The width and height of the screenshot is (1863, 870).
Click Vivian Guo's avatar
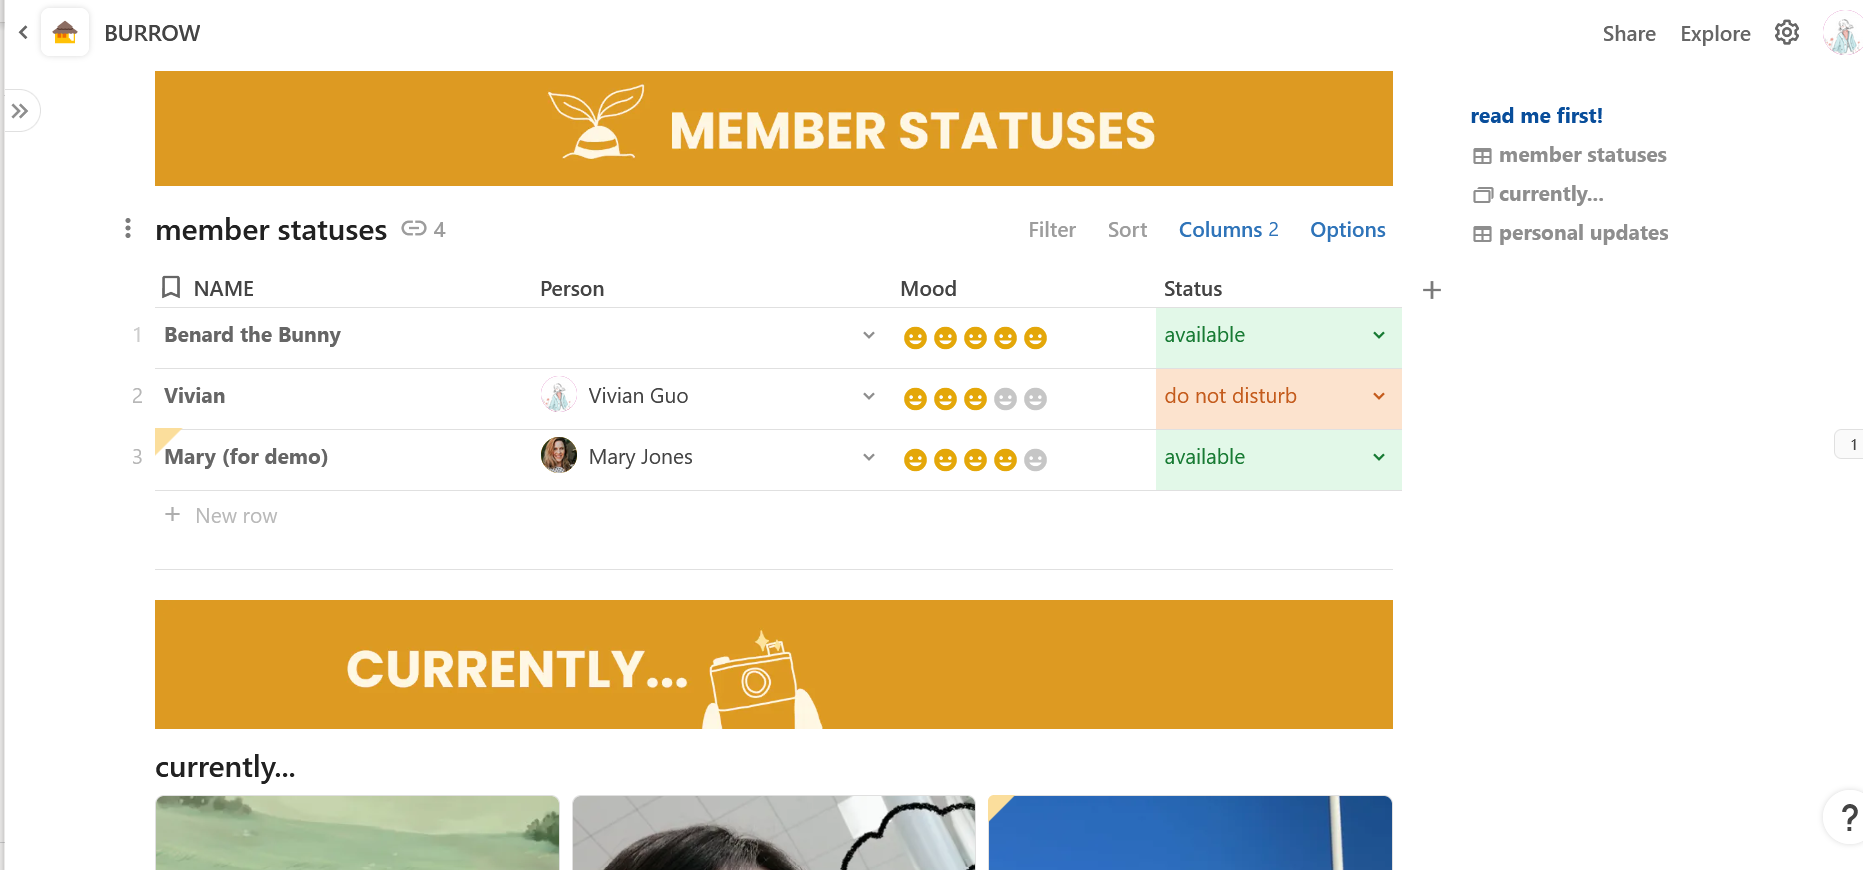559,395
